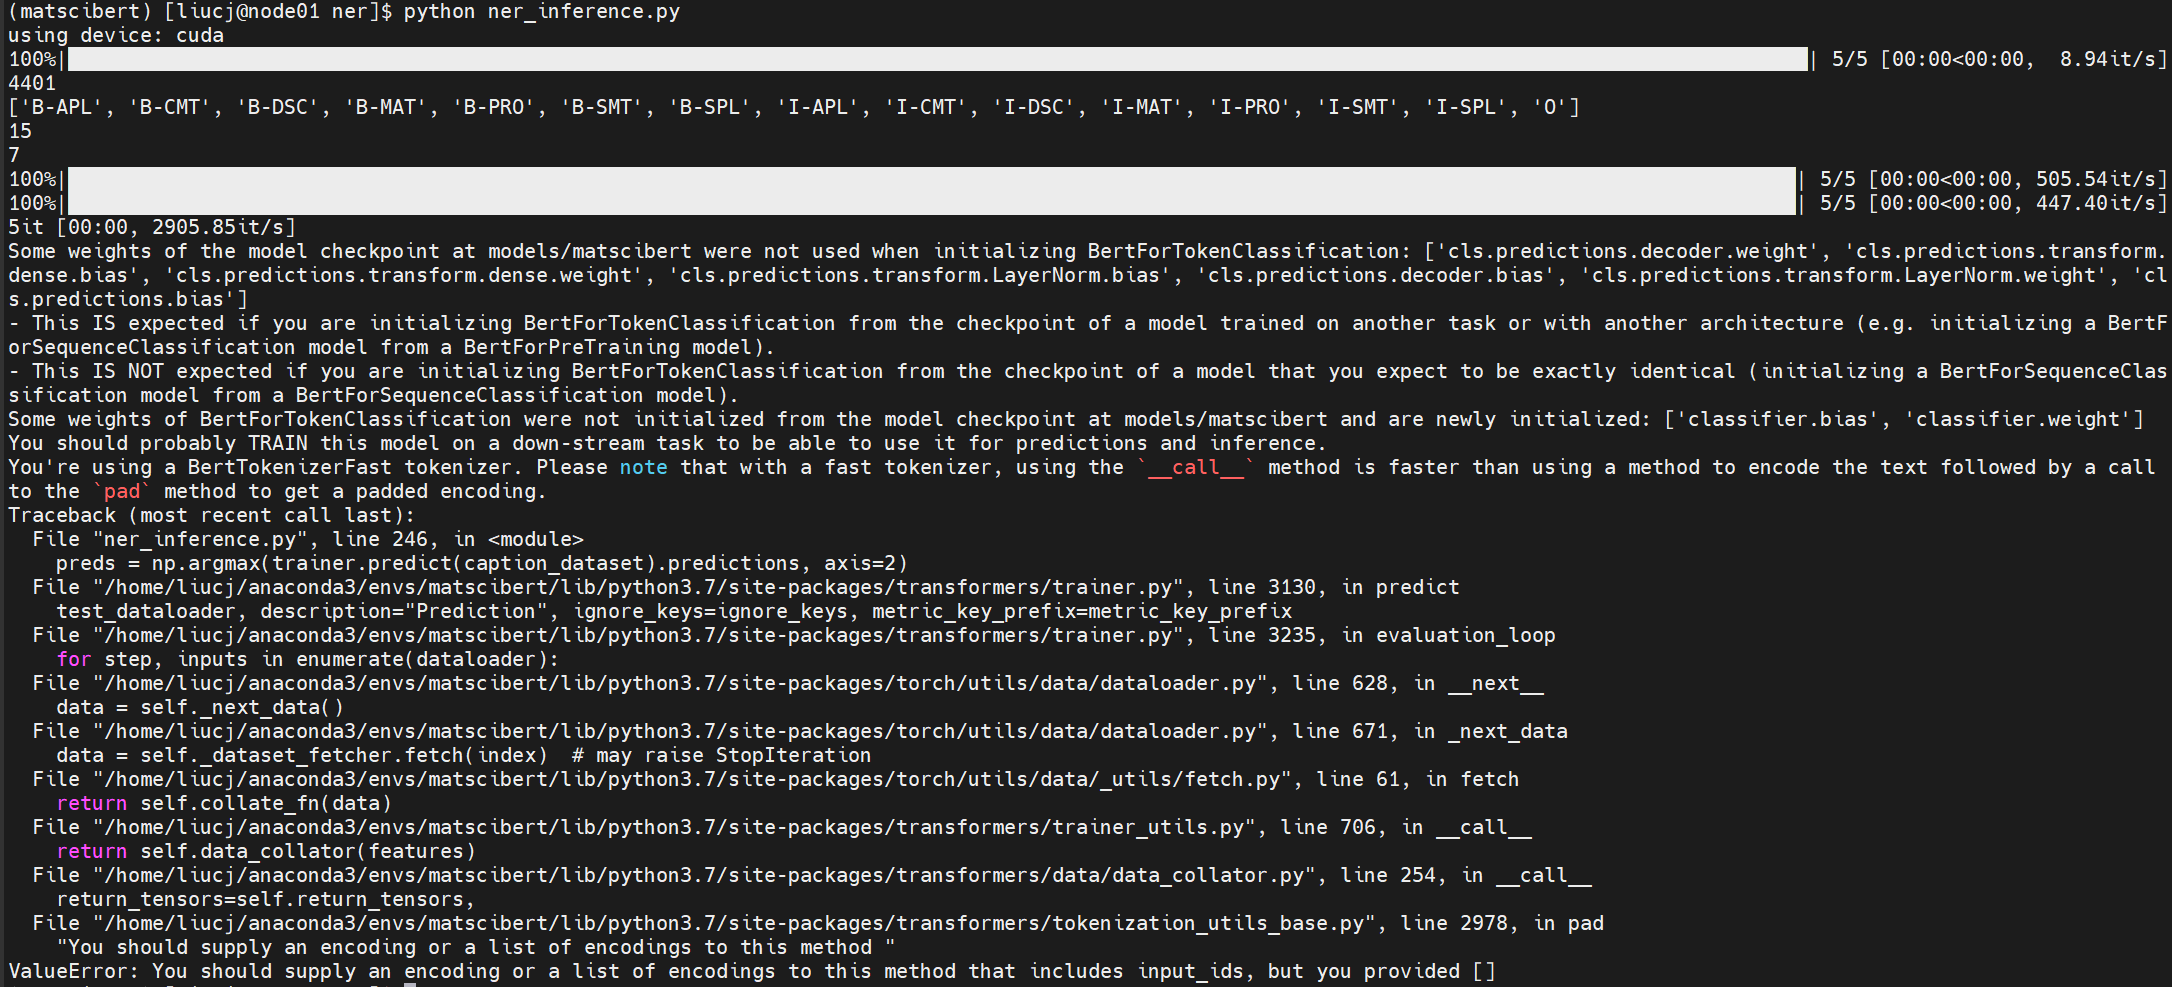
Task: Click the pink 'for' keyword in traceback
Action: [73, 659]
